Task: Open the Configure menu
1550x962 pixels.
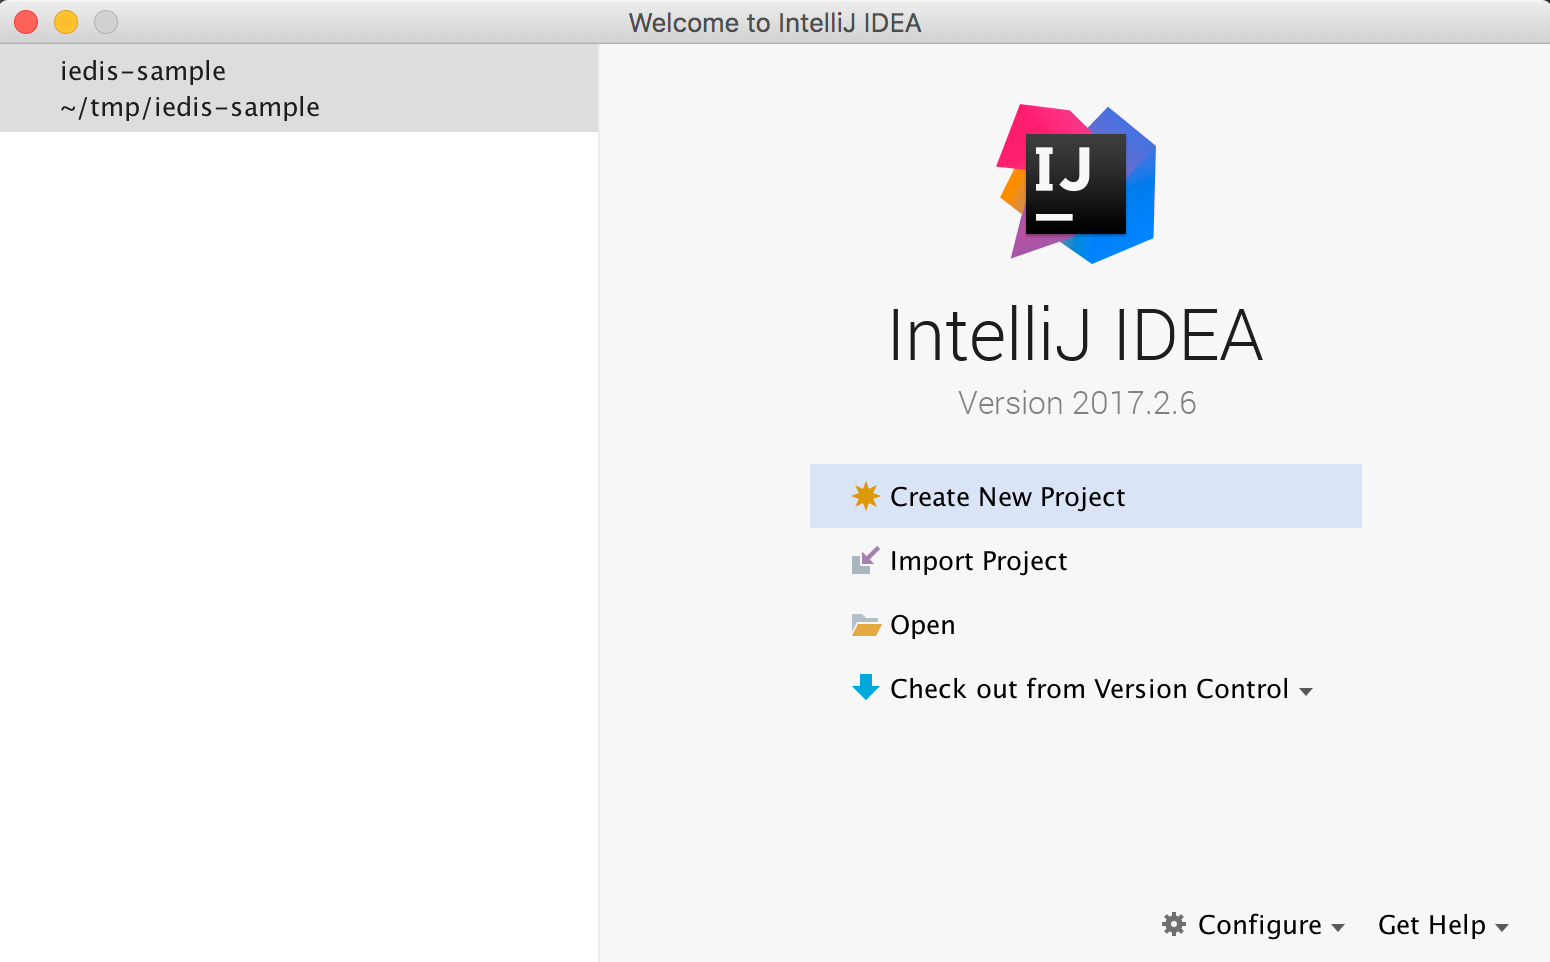Action: pyautogui.click(x=1259, y=925)
